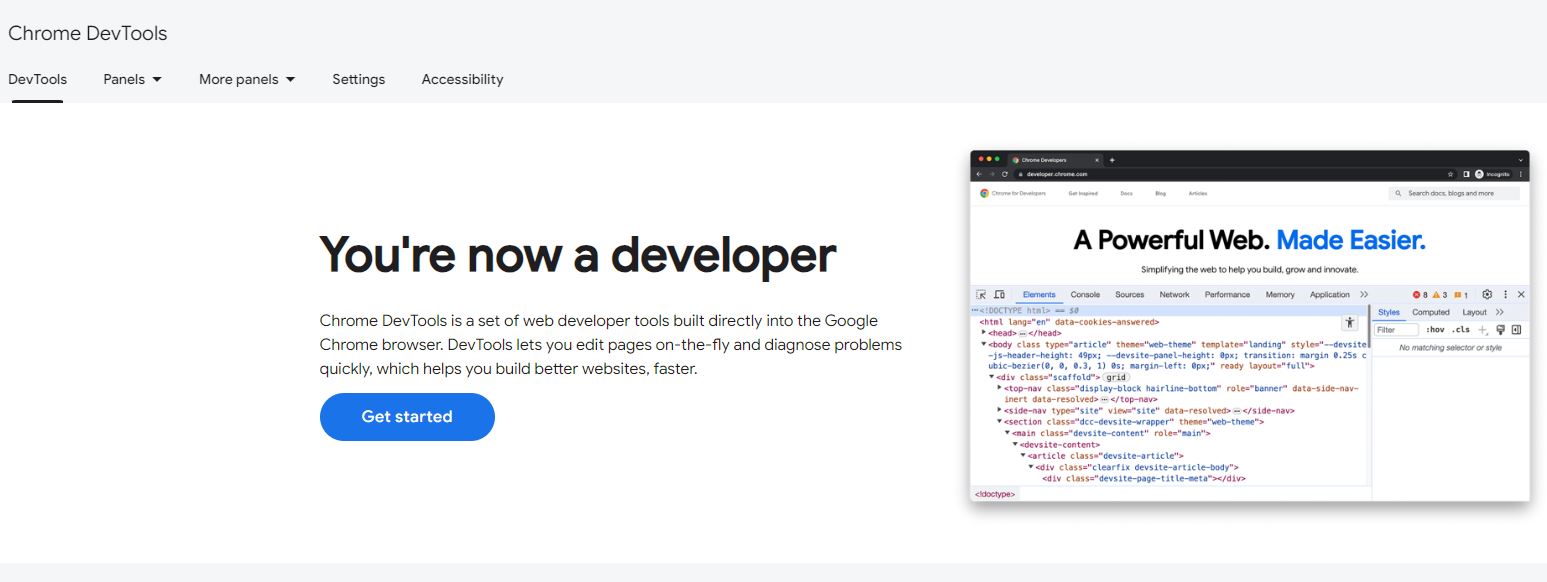Click the yellow warning count badge showing 3
1547x582 pixels.
[x=1440, y=295]
